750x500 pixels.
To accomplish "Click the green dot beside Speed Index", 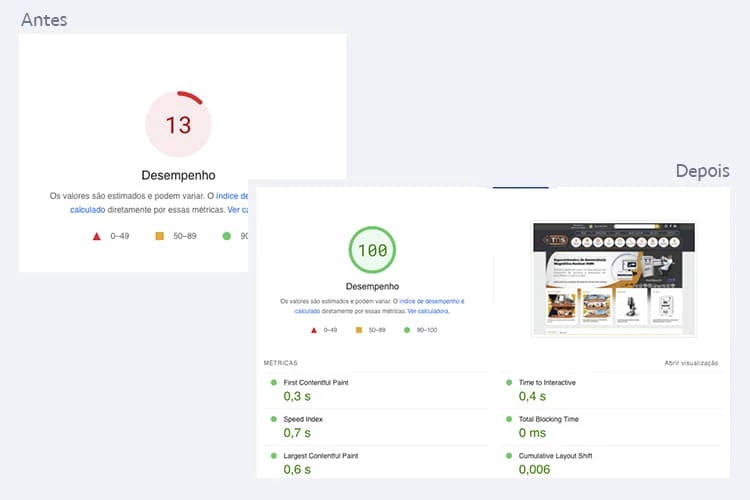I will point(273,419).
